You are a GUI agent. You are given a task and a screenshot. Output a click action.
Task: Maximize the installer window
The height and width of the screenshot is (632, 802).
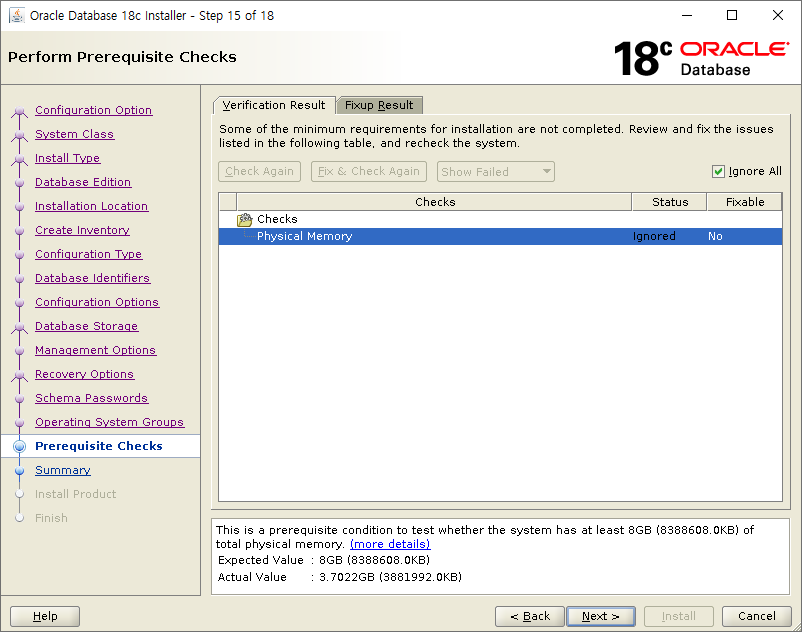point(732,15)
